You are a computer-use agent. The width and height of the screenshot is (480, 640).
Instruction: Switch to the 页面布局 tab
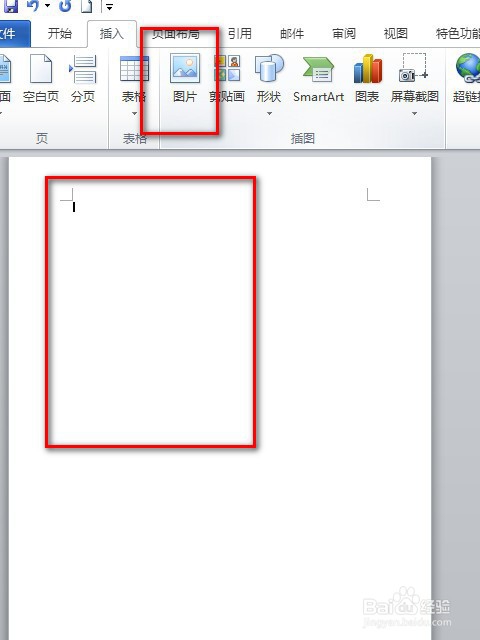[176, 33]
